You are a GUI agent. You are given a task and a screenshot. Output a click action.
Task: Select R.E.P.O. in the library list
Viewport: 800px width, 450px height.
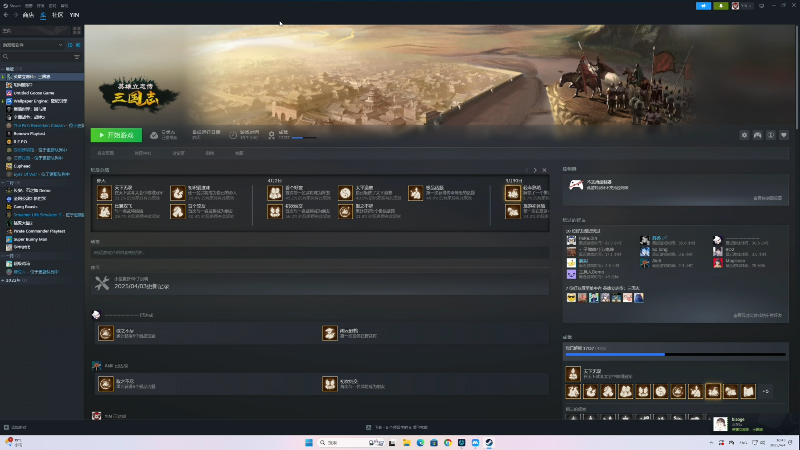point(20,142)
